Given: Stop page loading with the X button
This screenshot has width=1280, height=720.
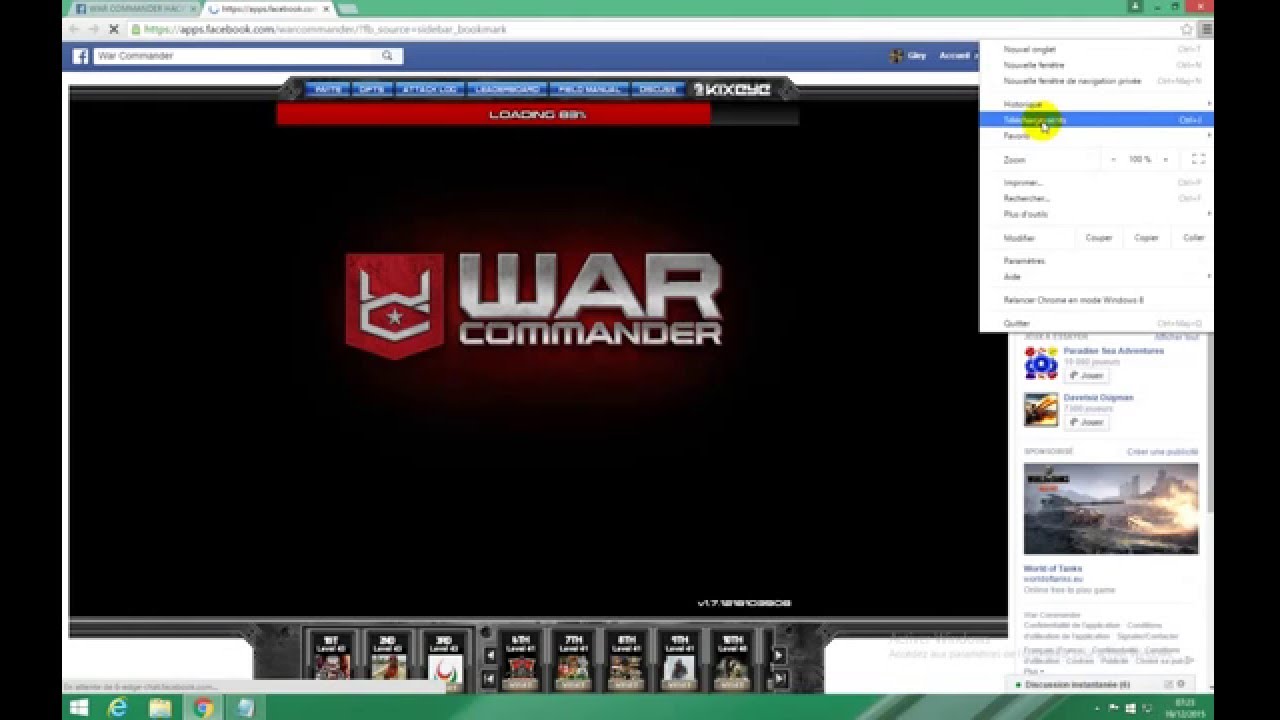Looking at the screenshot, I should pyautogui.click(x=113, y=29).
